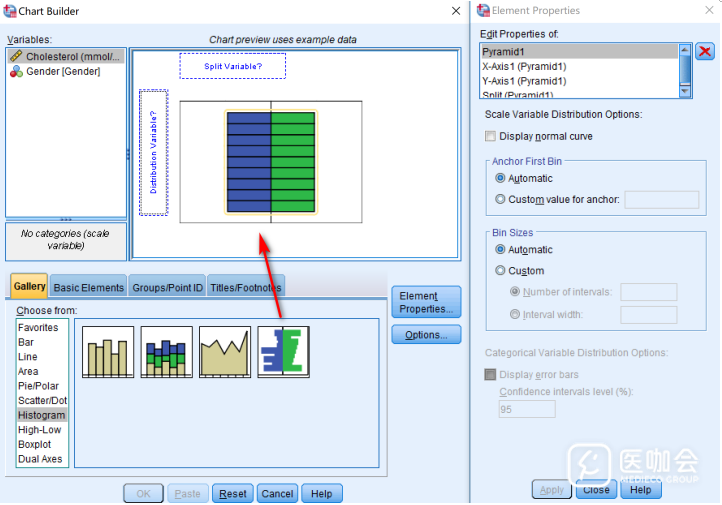Choose Scatter/Dot from the gallery list

tap(43, 401)
